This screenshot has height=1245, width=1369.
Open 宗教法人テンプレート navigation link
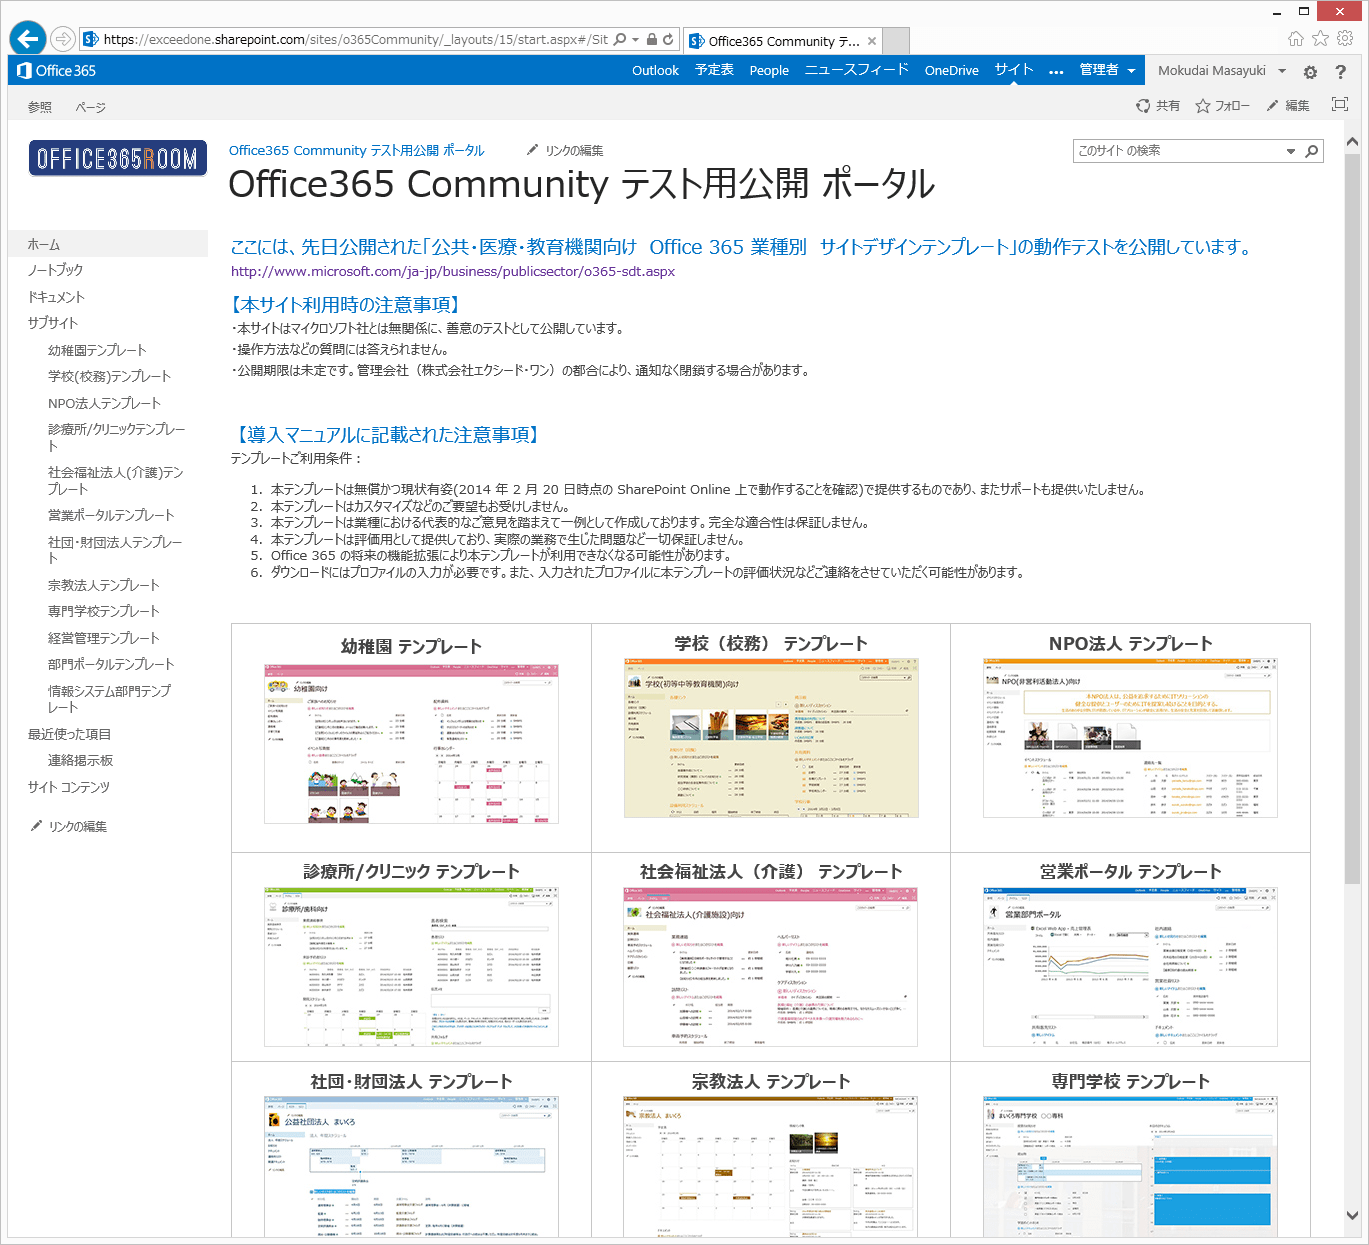pos(104,585)
